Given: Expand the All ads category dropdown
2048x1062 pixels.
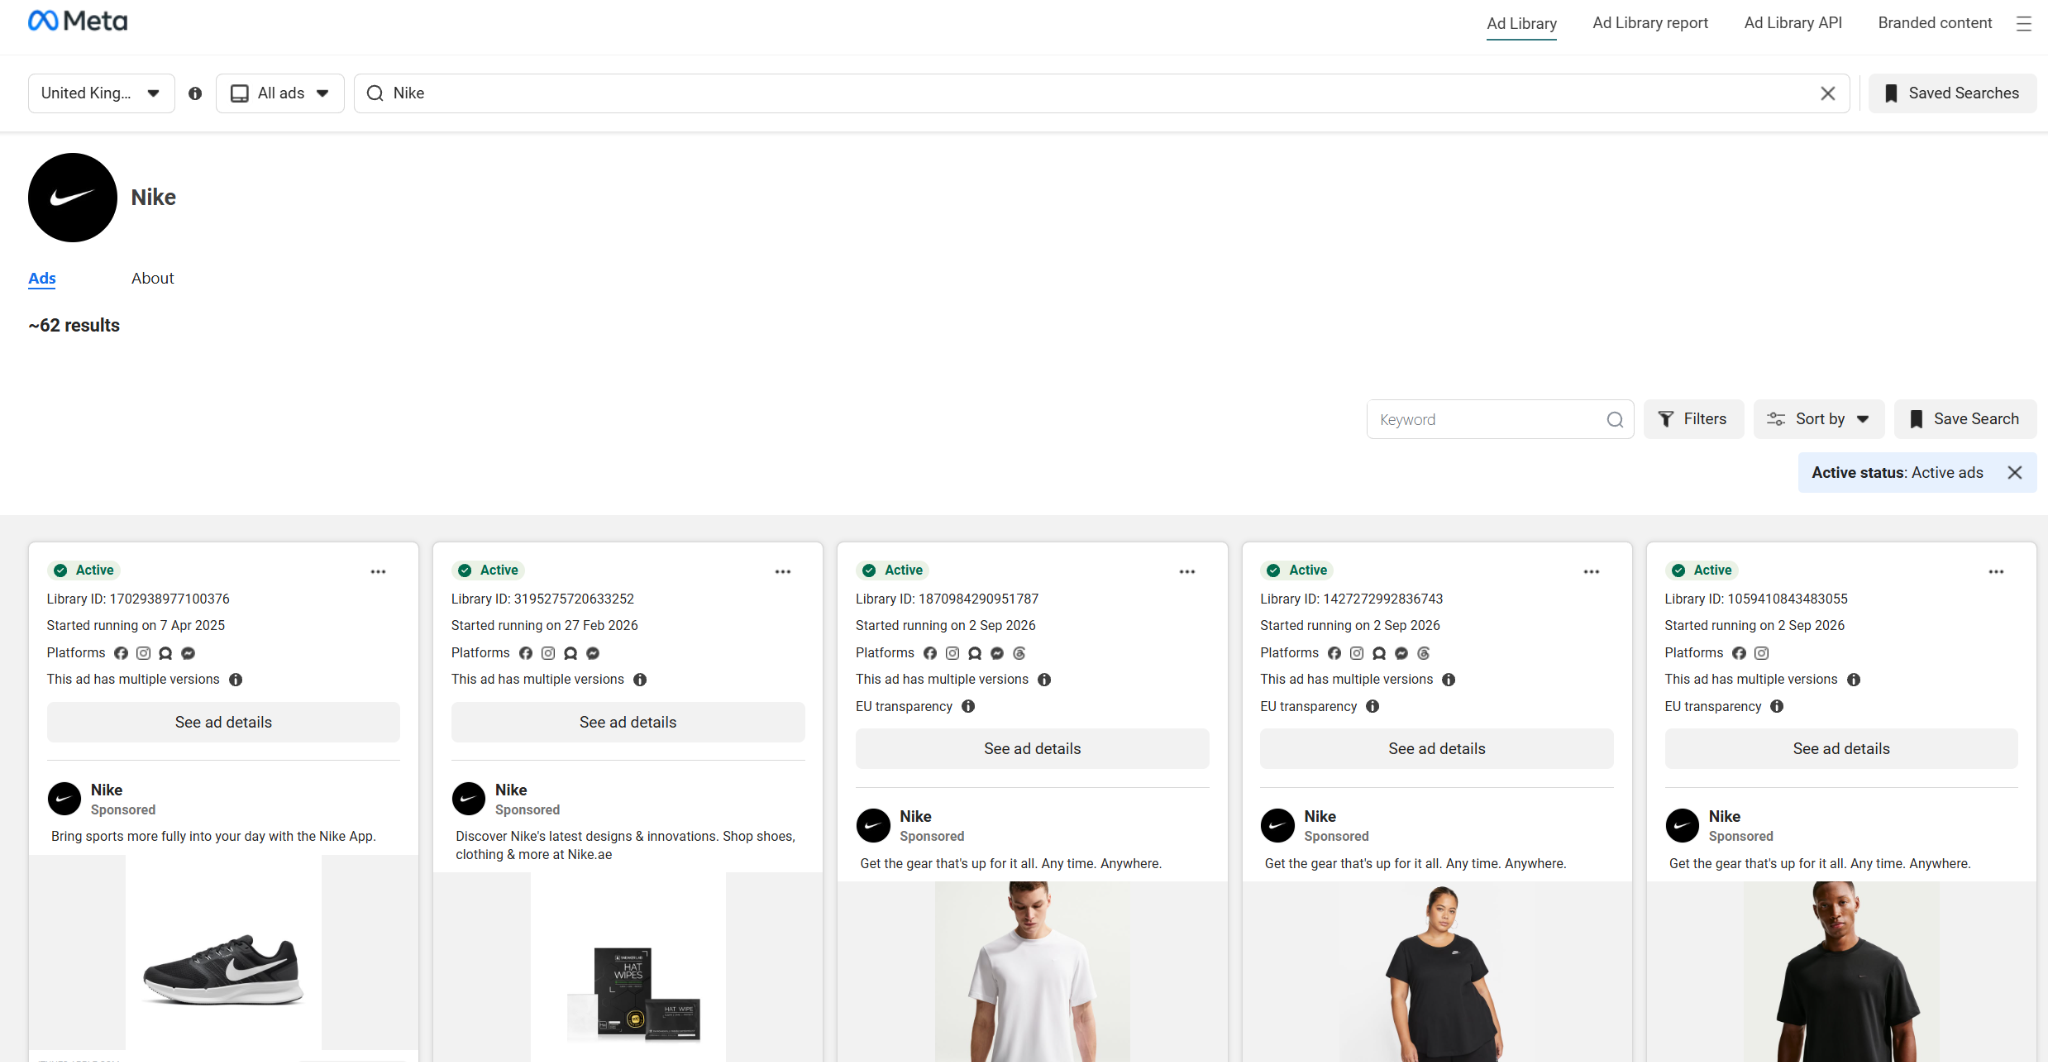Looking at the screenshot, I should coord(280,93).
